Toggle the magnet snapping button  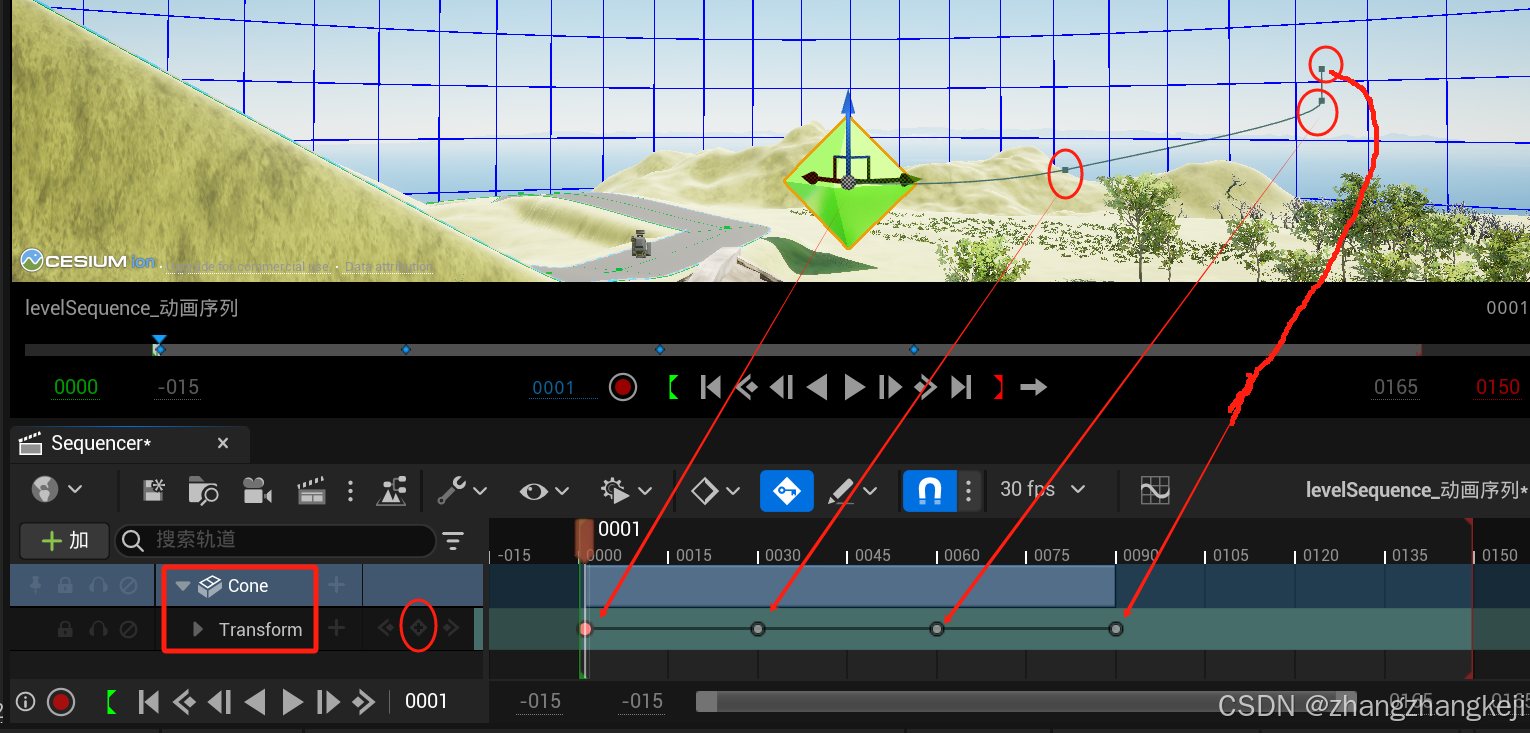[x=930, y=490]
